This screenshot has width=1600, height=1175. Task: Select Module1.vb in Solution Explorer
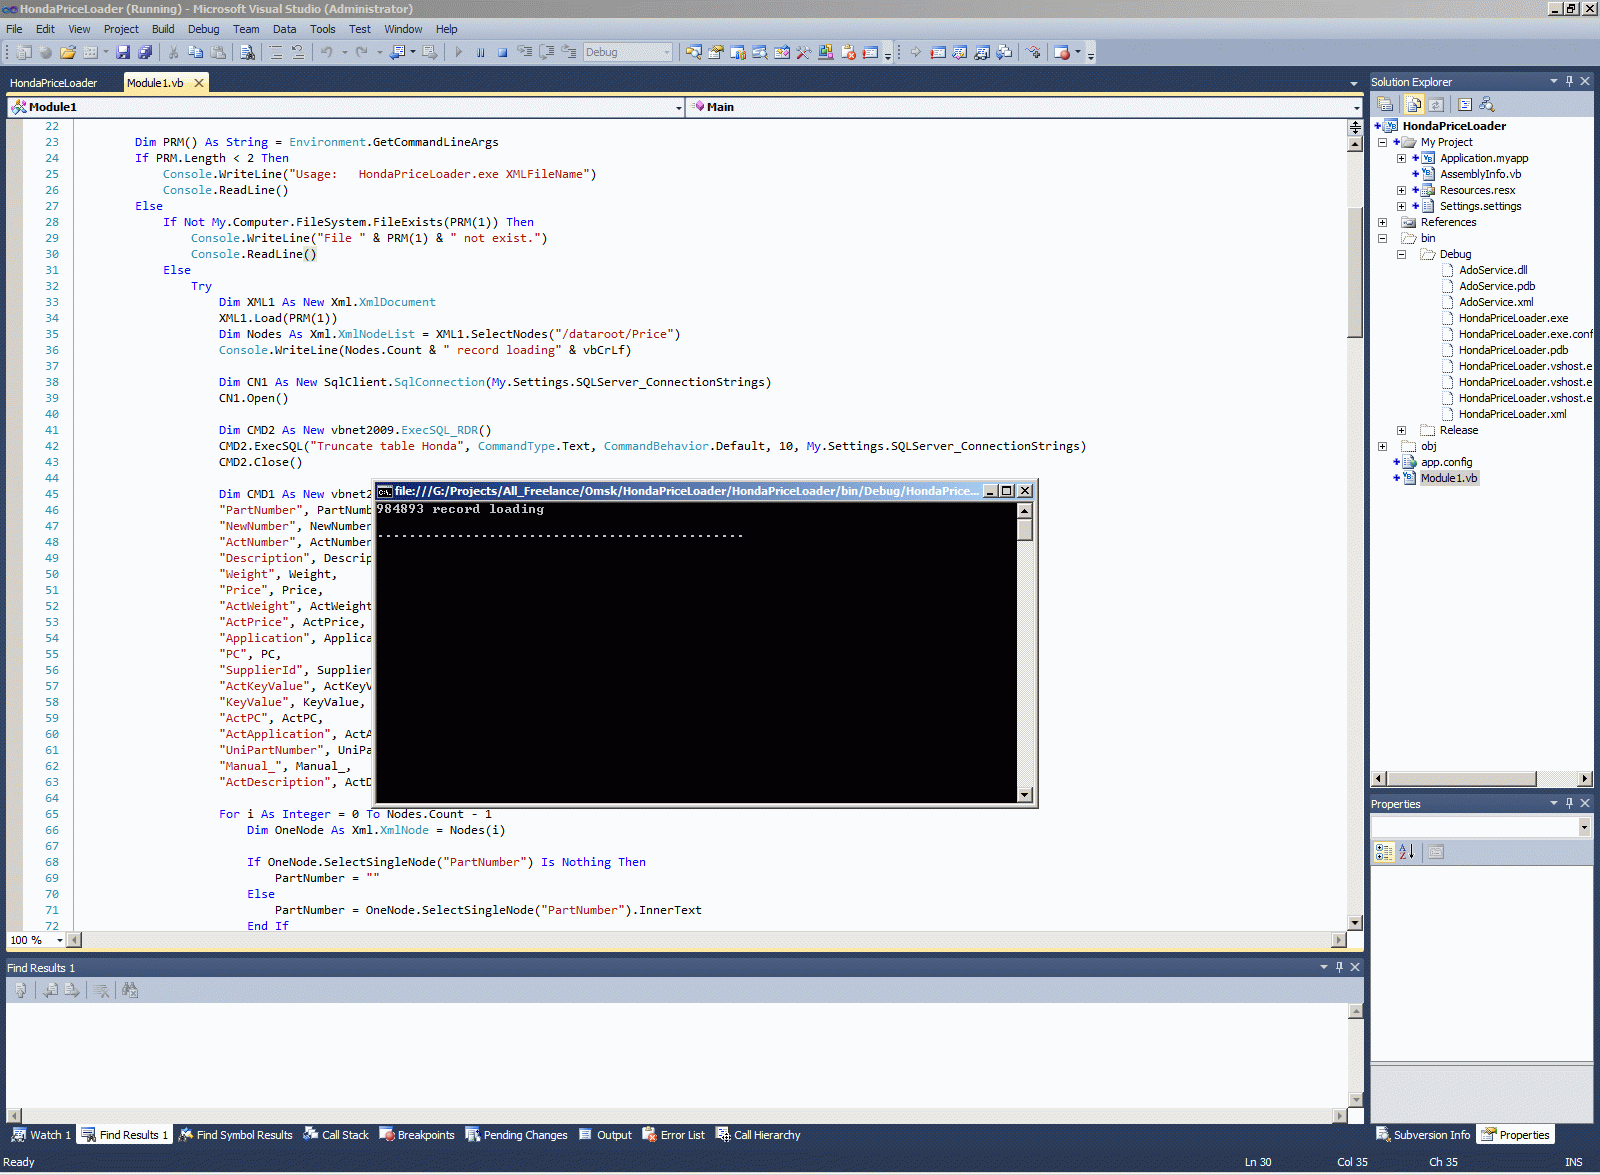point(1449,478)
